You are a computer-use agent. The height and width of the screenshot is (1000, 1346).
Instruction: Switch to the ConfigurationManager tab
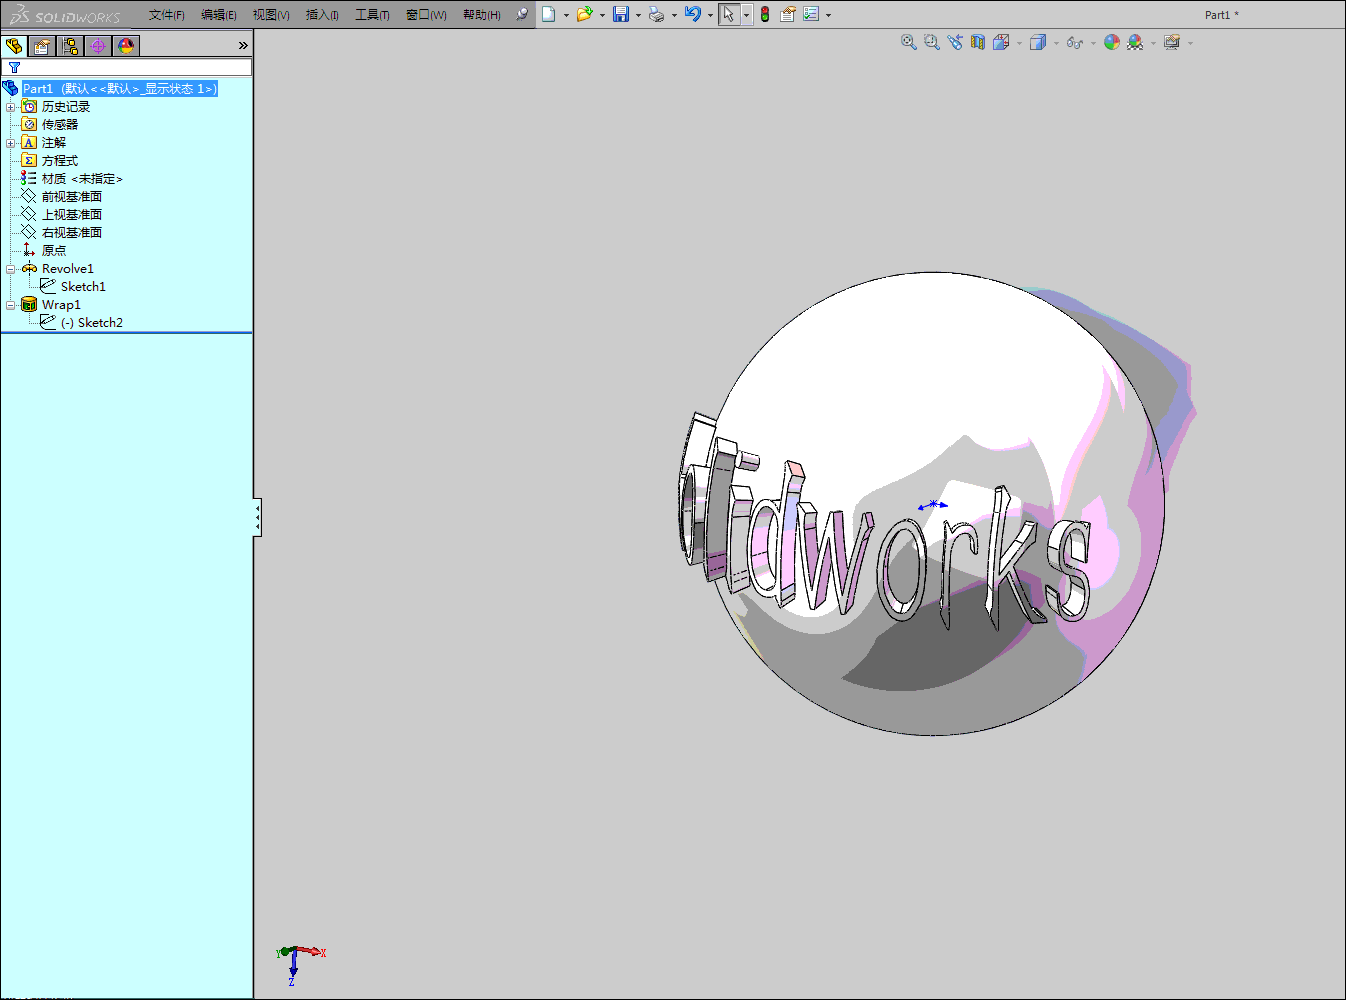70,46
